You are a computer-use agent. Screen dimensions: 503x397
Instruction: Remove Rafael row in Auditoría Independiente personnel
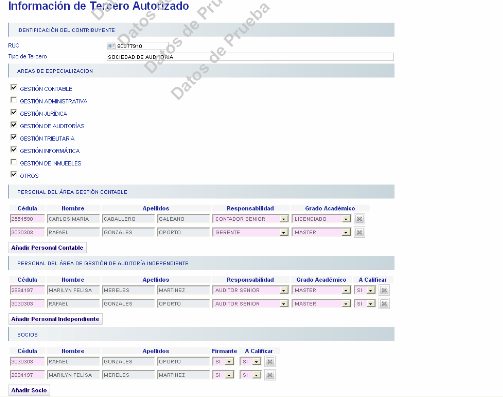coord(384,304)
